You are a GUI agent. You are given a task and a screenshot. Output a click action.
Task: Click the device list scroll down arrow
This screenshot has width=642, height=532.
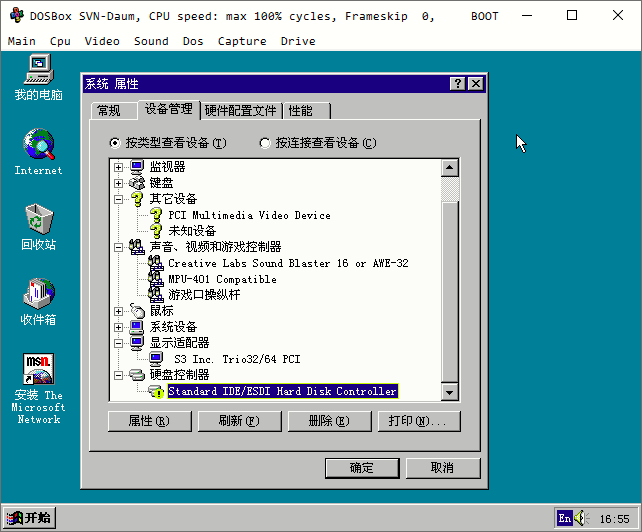[x=450, y=392]
